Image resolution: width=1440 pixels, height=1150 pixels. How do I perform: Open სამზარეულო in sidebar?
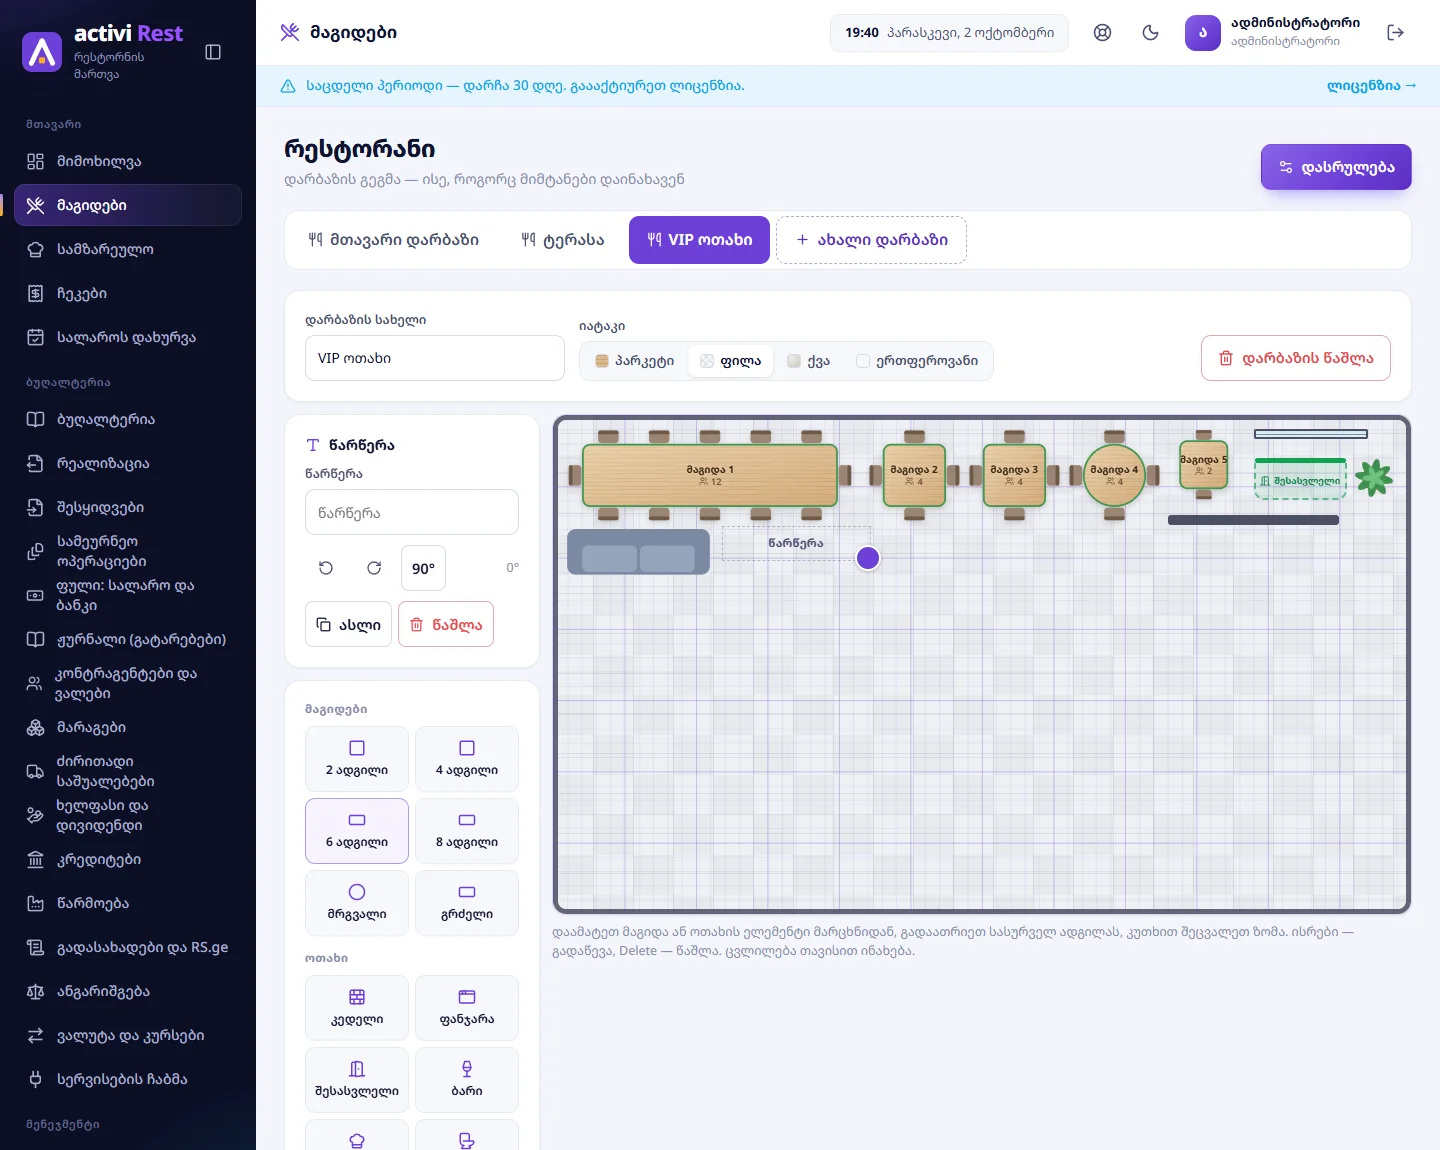[128, 249]
